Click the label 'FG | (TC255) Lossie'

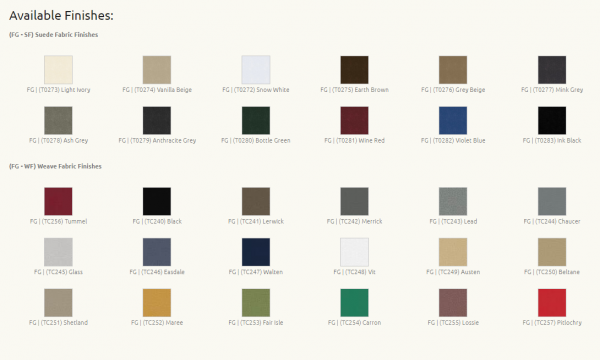[453, 323]
